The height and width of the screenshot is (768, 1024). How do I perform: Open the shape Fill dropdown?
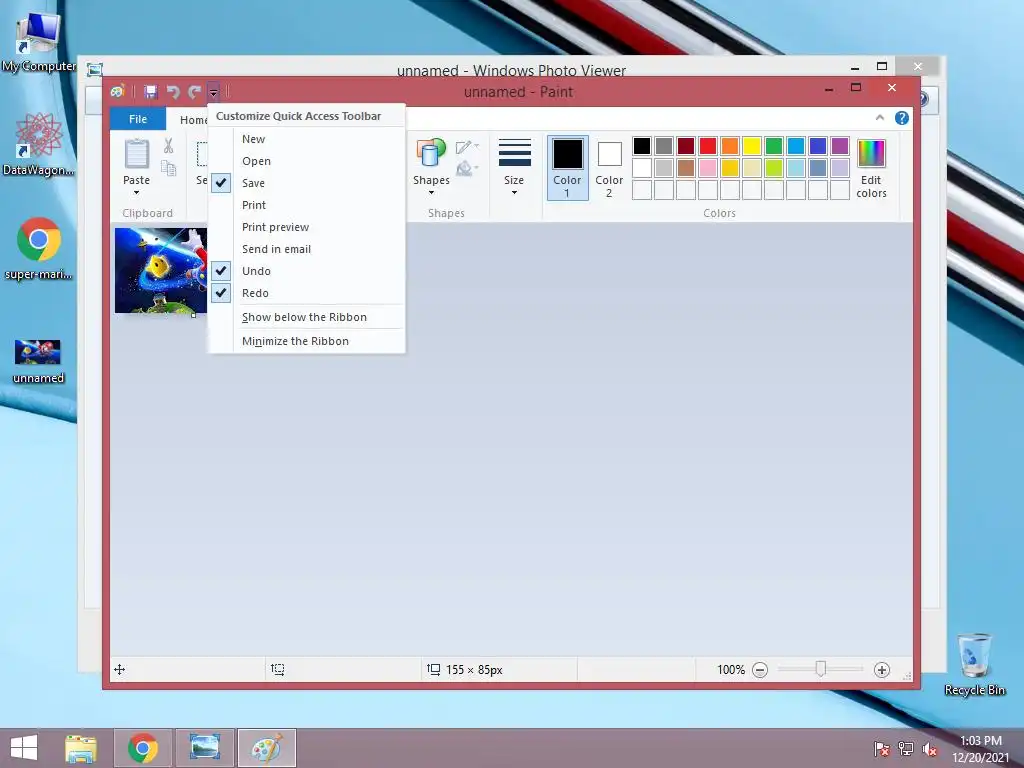coord(468,169)
